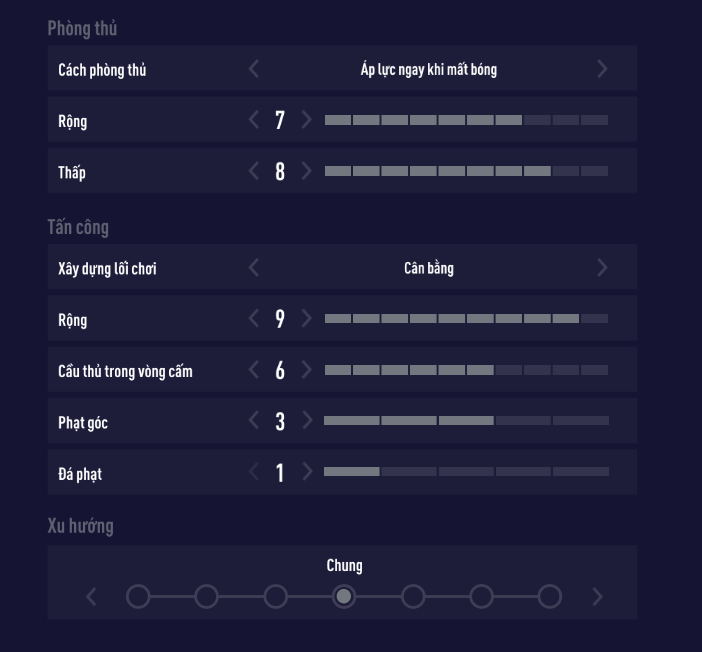Increase attacking Rộng value above 9
Viewport: 702px width, 652px height.
(x=306, y=319)
